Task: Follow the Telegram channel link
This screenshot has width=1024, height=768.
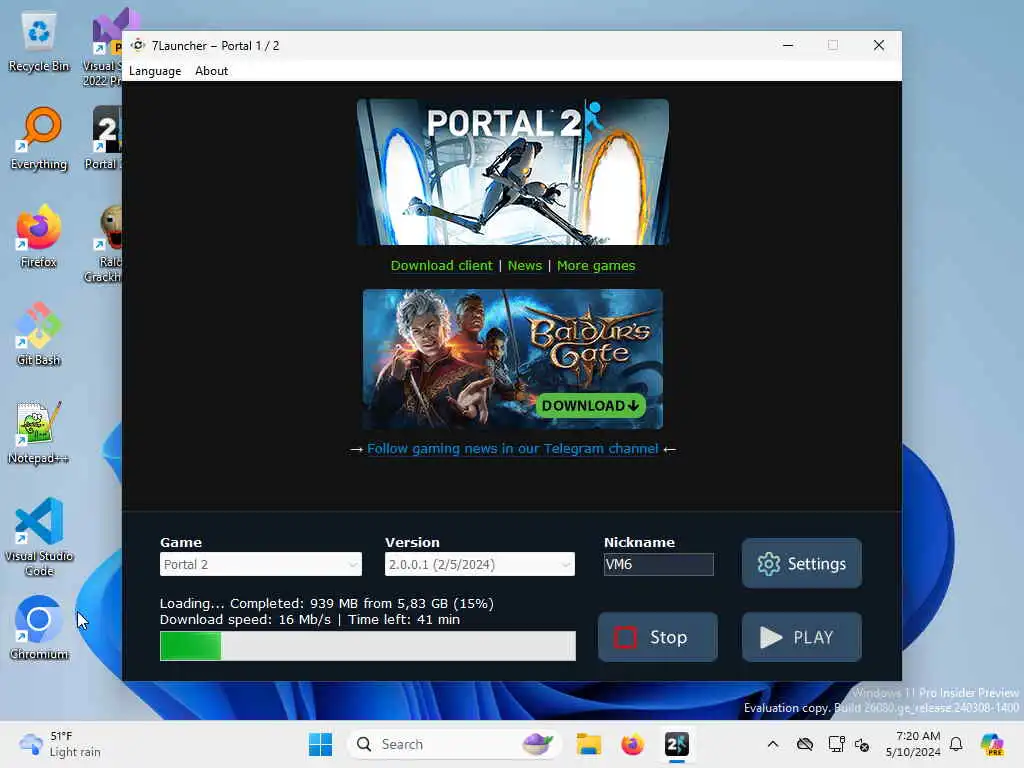Action: tap(513, 449)
